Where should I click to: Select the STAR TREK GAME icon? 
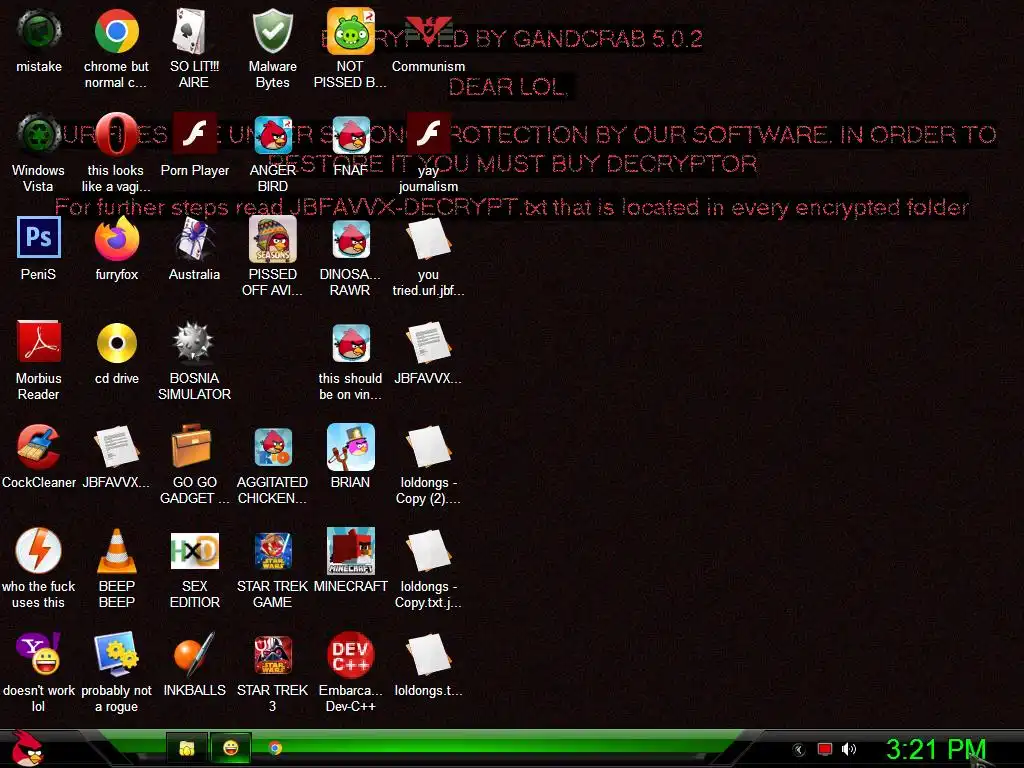click(x=272, y=551)
